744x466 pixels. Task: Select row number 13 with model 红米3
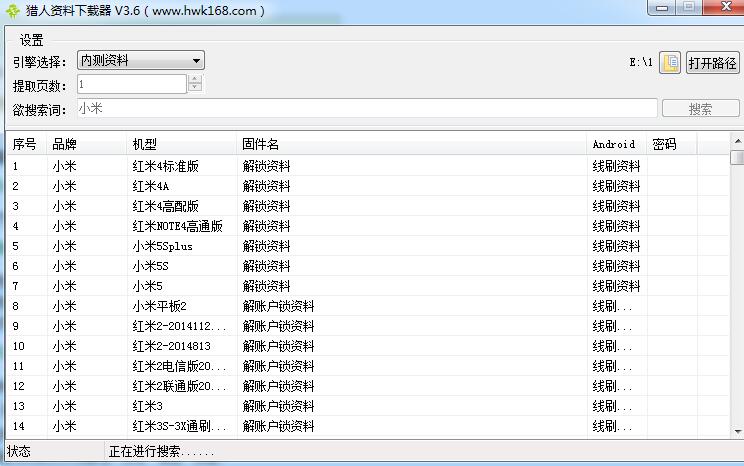point(368,406)
